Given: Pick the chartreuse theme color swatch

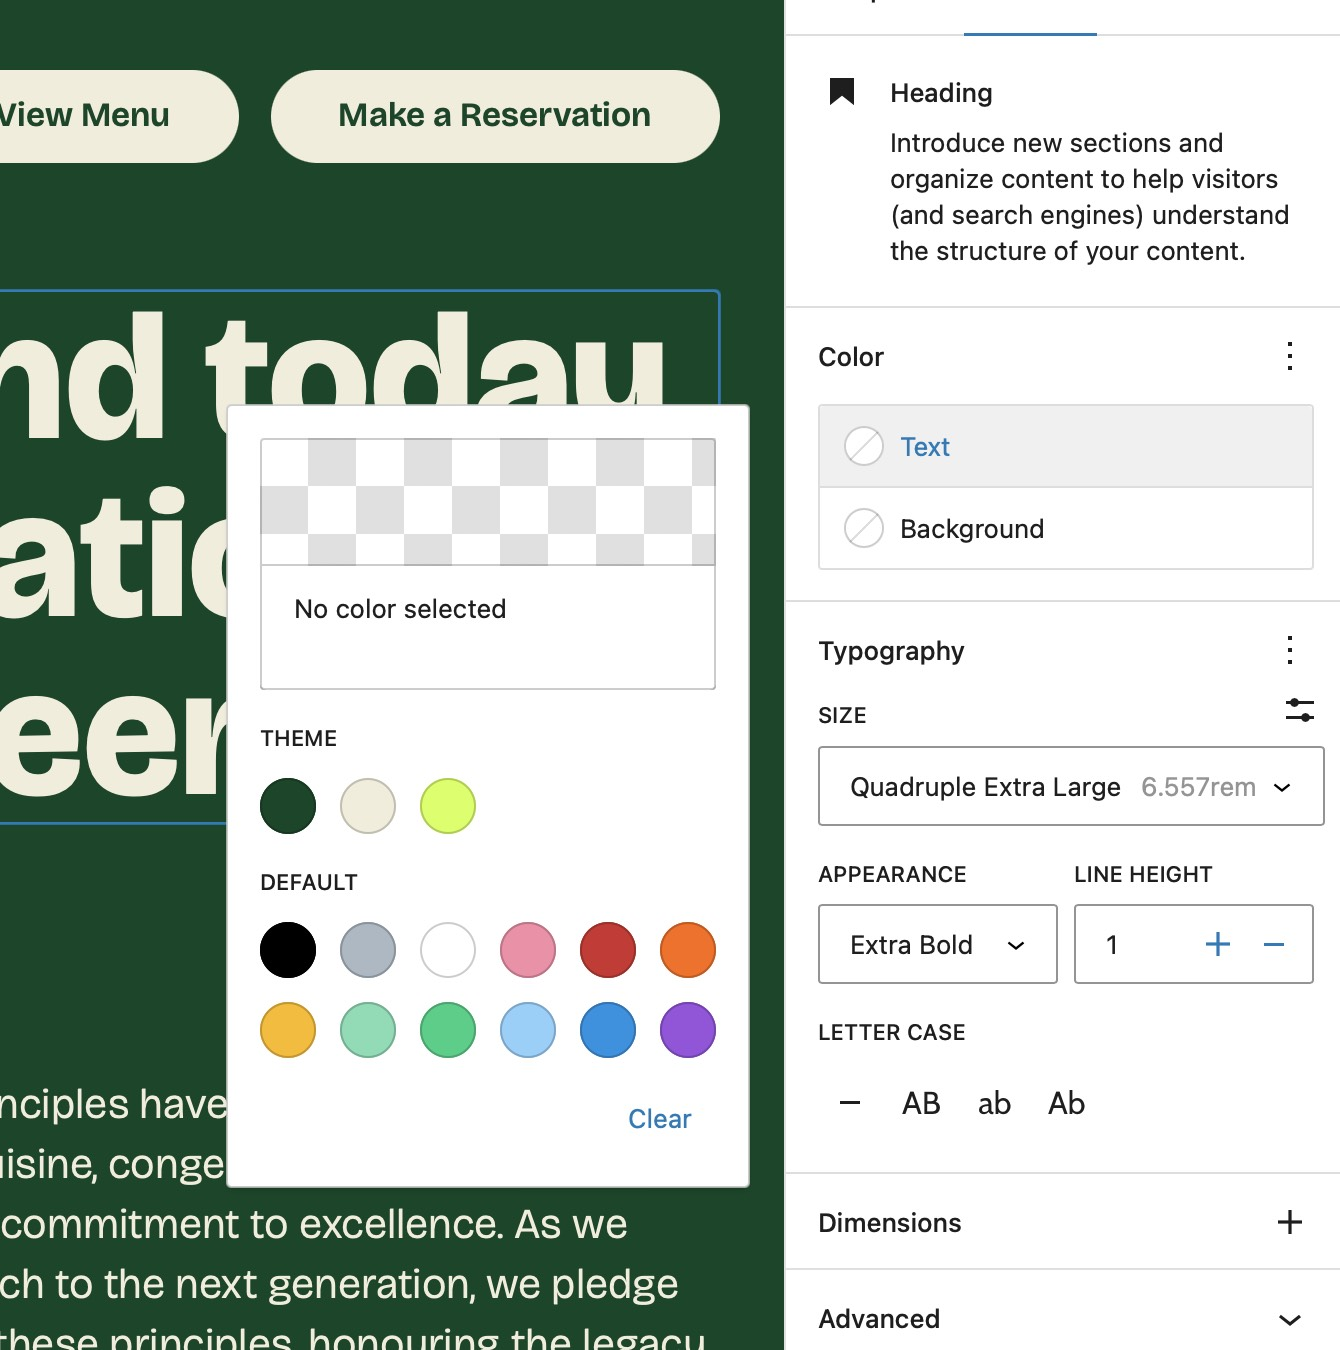Looking at the screenshot, I should pos(447,805).
